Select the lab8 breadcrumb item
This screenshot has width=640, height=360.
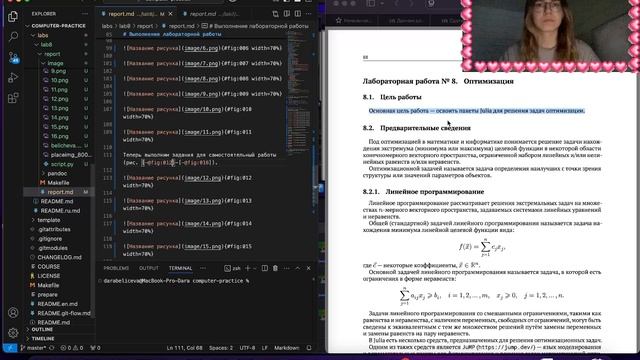click(124, 26)
